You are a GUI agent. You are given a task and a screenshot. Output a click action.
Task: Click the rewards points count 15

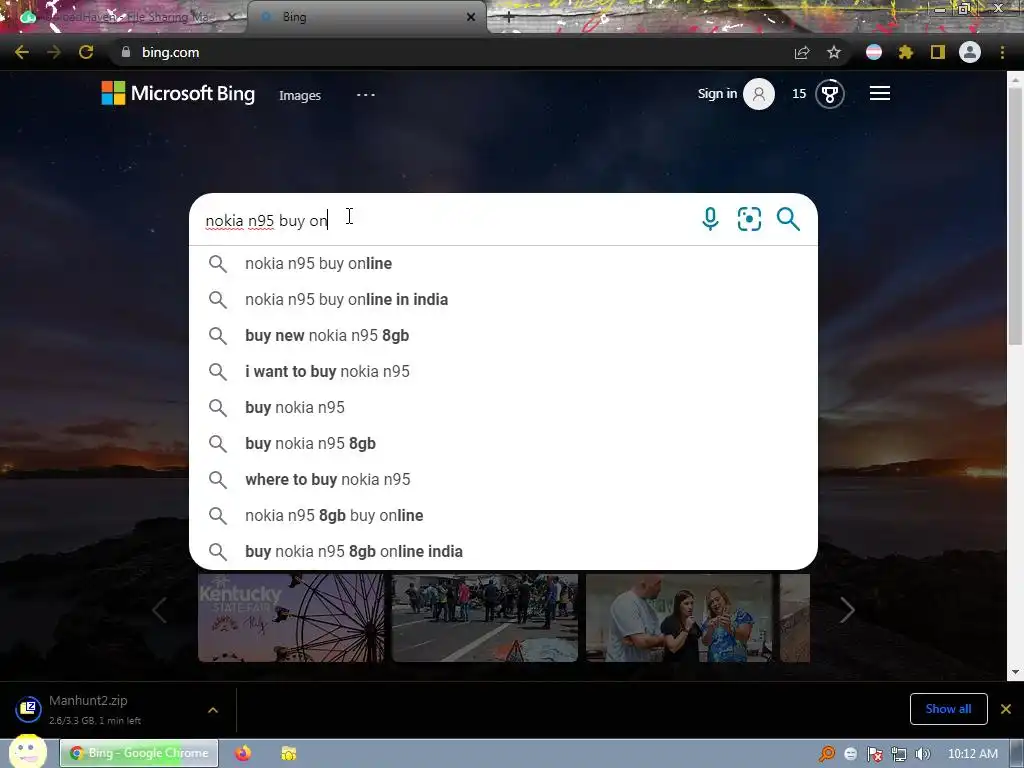pos(799,93)
